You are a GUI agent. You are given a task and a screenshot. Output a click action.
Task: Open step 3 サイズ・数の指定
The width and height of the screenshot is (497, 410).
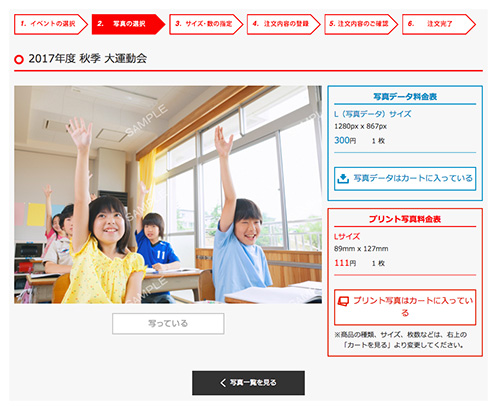tap(206, 24)
